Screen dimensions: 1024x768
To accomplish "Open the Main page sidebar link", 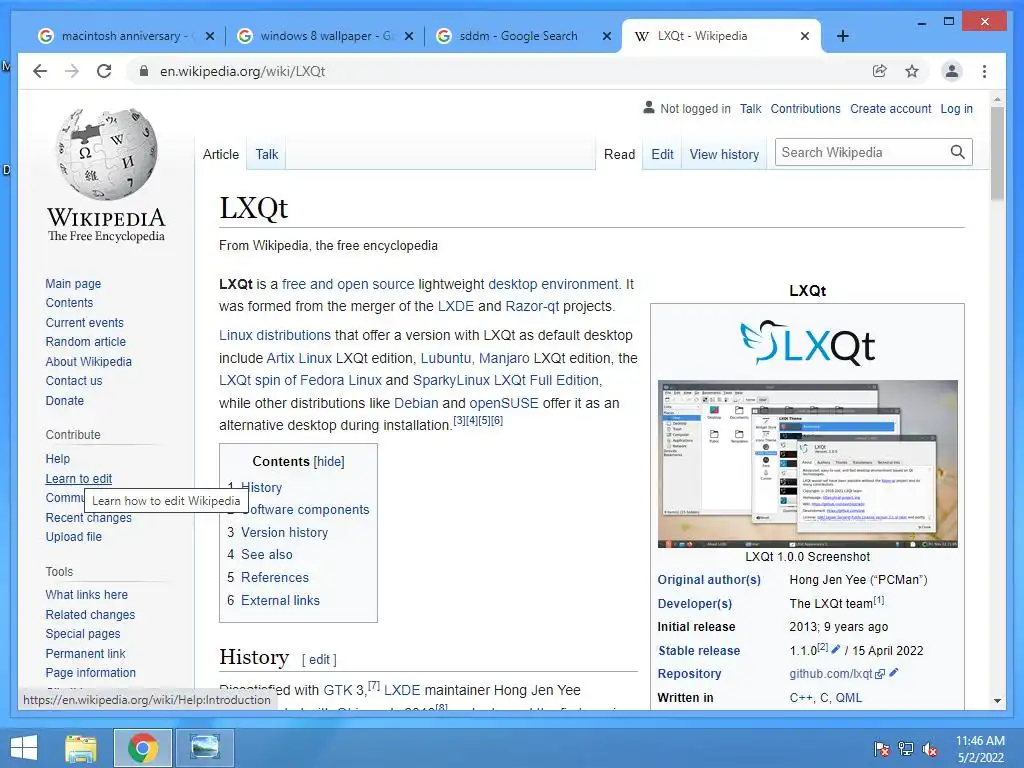I will click(x=73, y=283).
